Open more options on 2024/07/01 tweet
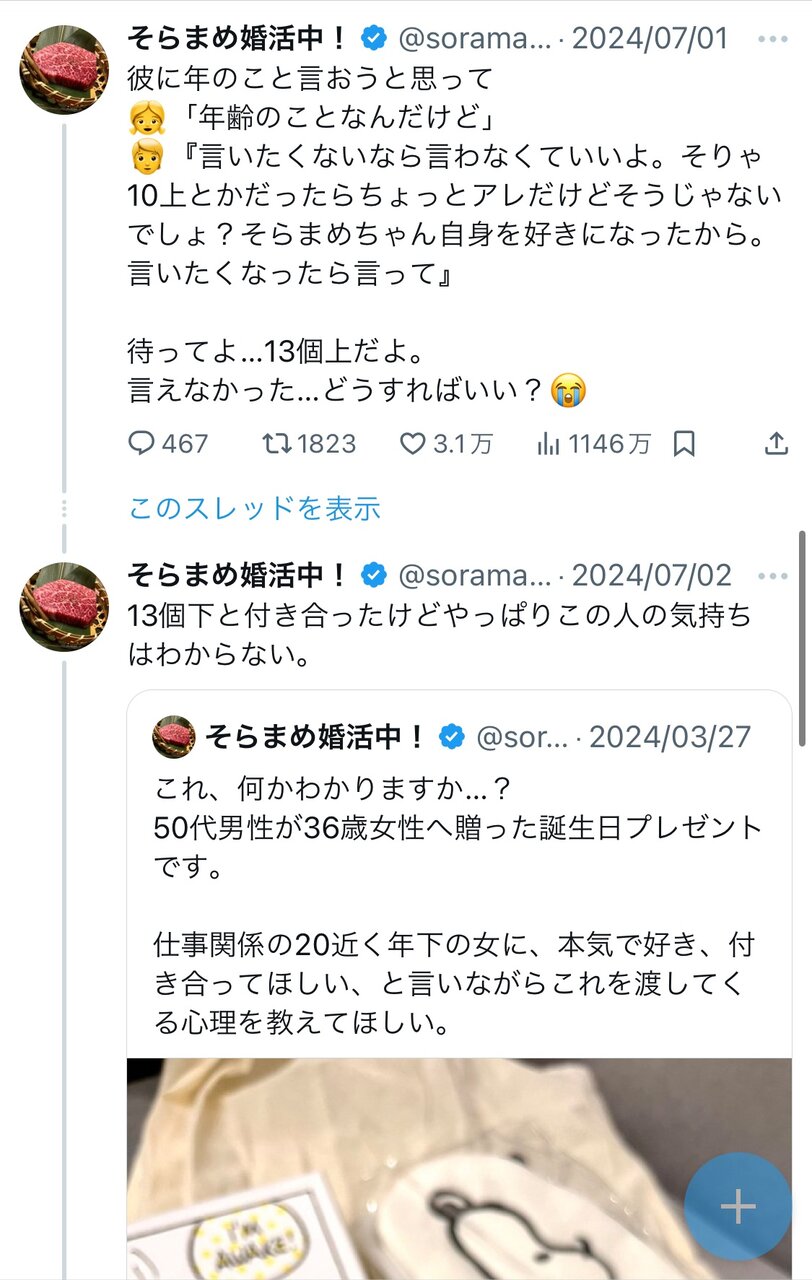This screenshot has height=1280, width=812. [773, 39]
